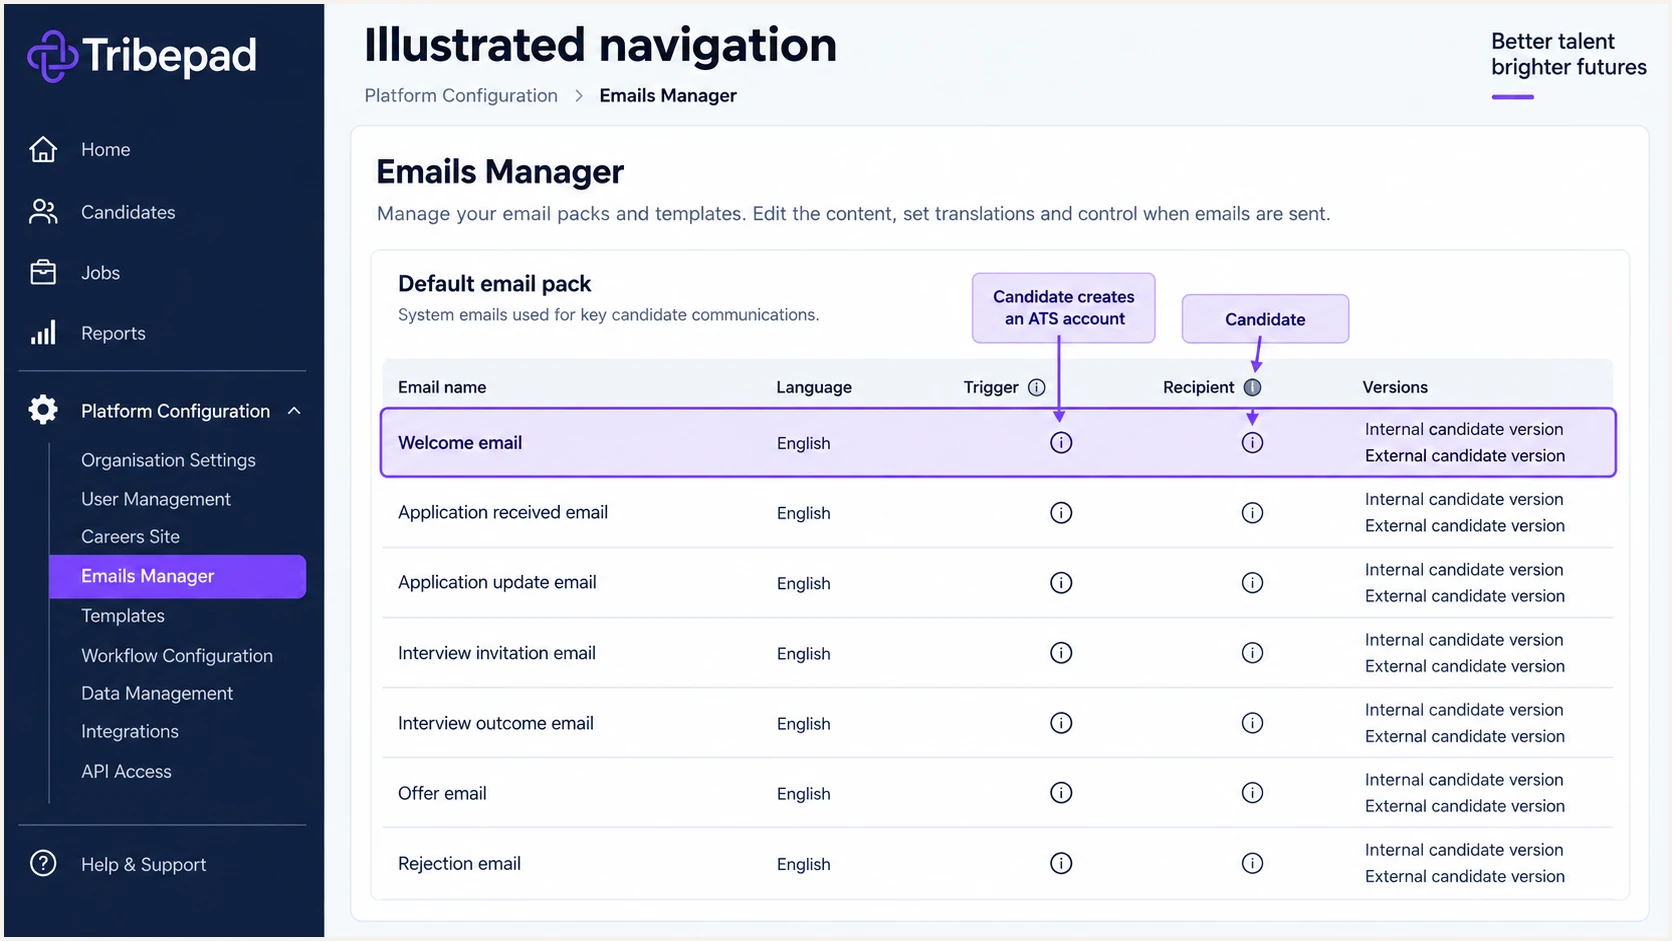Viewport: 1672px width, 941px height.
Task: Open Internal candidate version of Welcome email
Action: click(x=1464, y=429)
